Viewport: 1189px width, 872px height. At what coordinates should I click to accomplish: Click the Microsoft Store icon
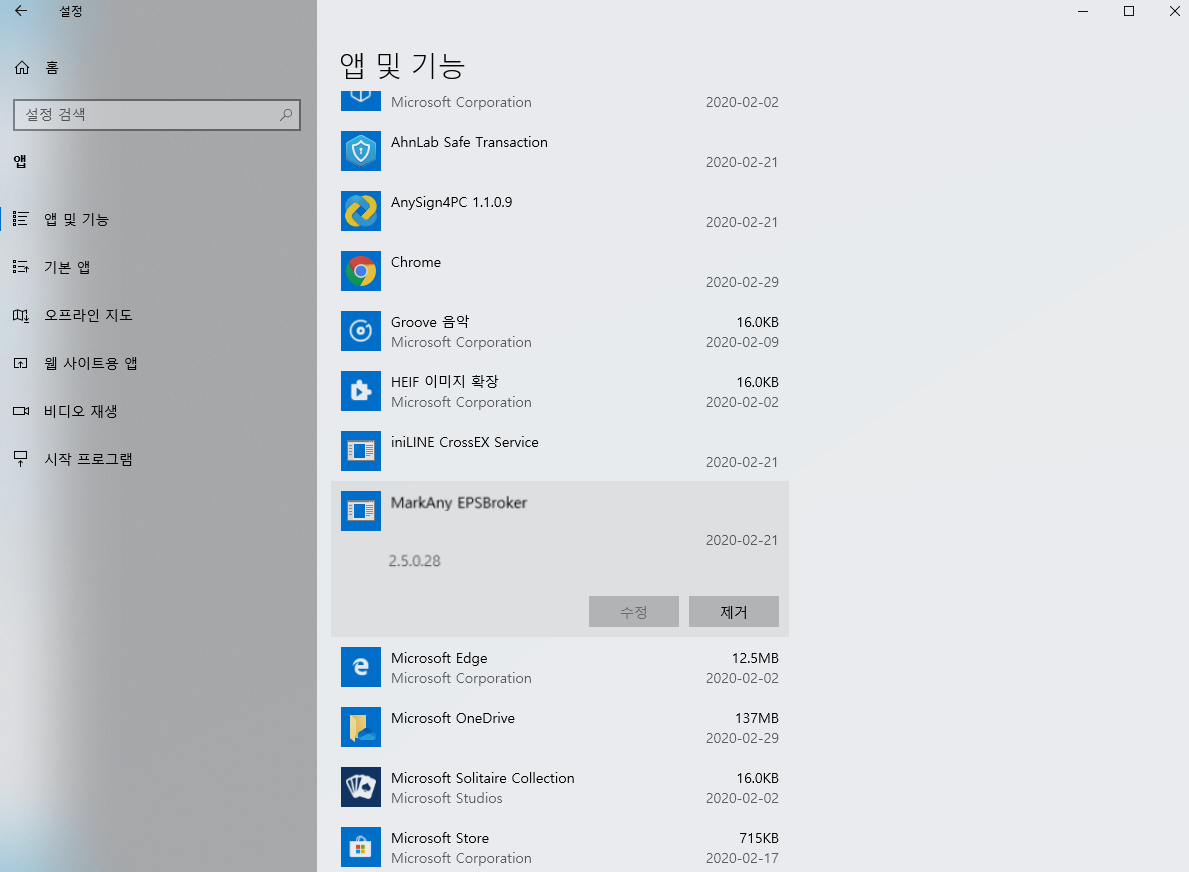[x=361, y=846]
